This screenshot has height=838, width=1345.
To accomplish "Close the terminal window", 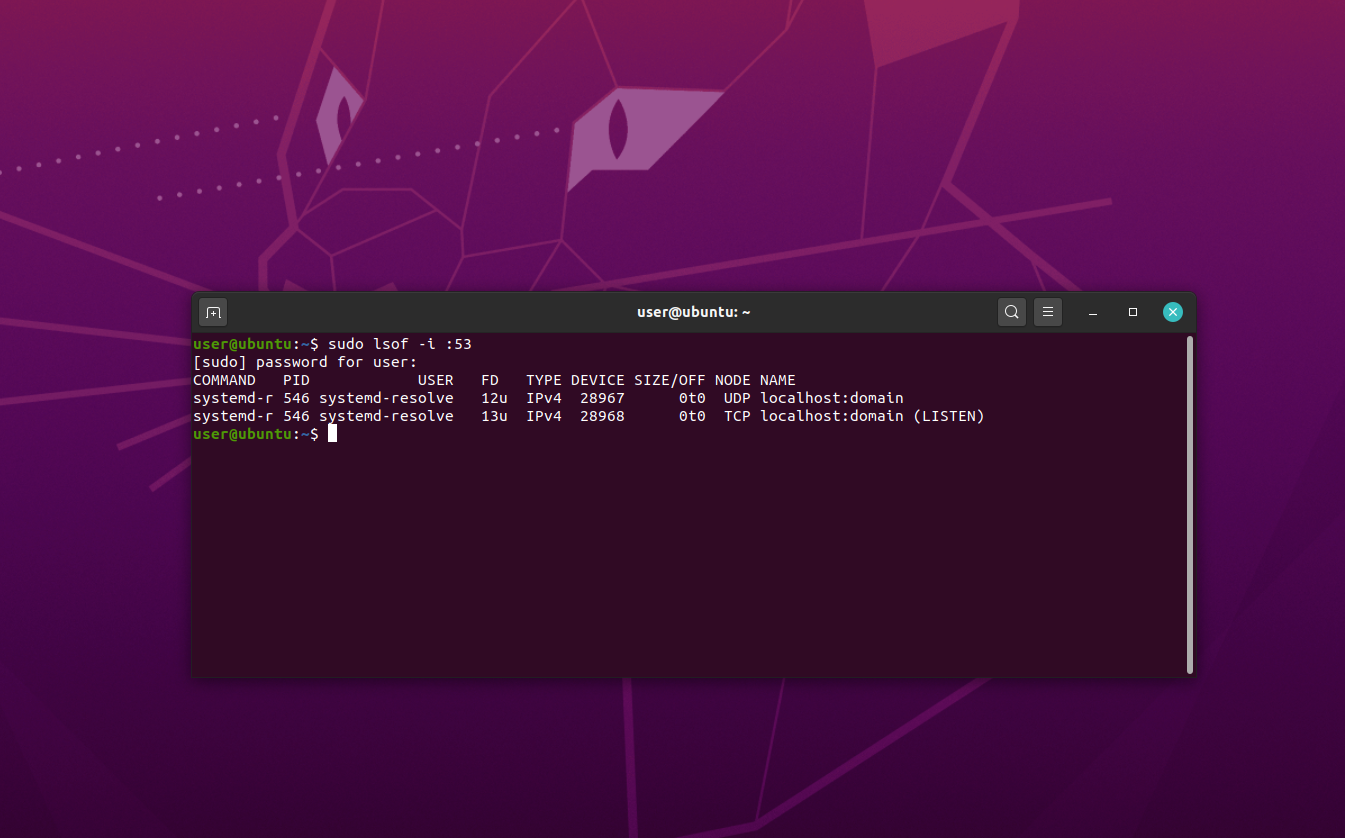I will [1173, 312].
